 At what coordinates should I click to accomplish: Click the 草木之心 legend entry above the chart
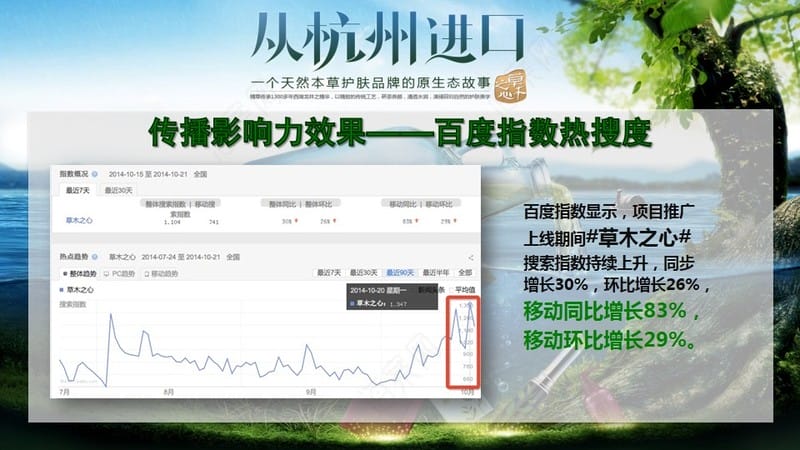coord(77,289)
